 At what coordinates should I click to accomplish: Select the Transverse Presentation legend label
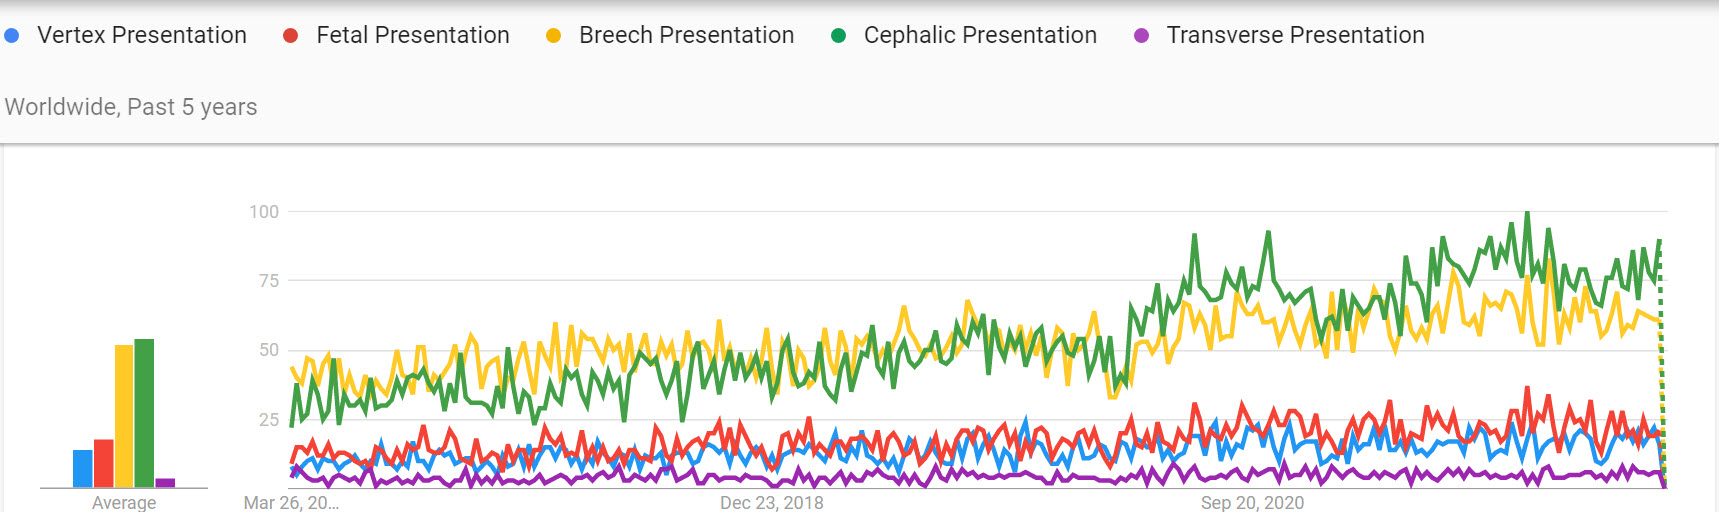point(1295,36)
